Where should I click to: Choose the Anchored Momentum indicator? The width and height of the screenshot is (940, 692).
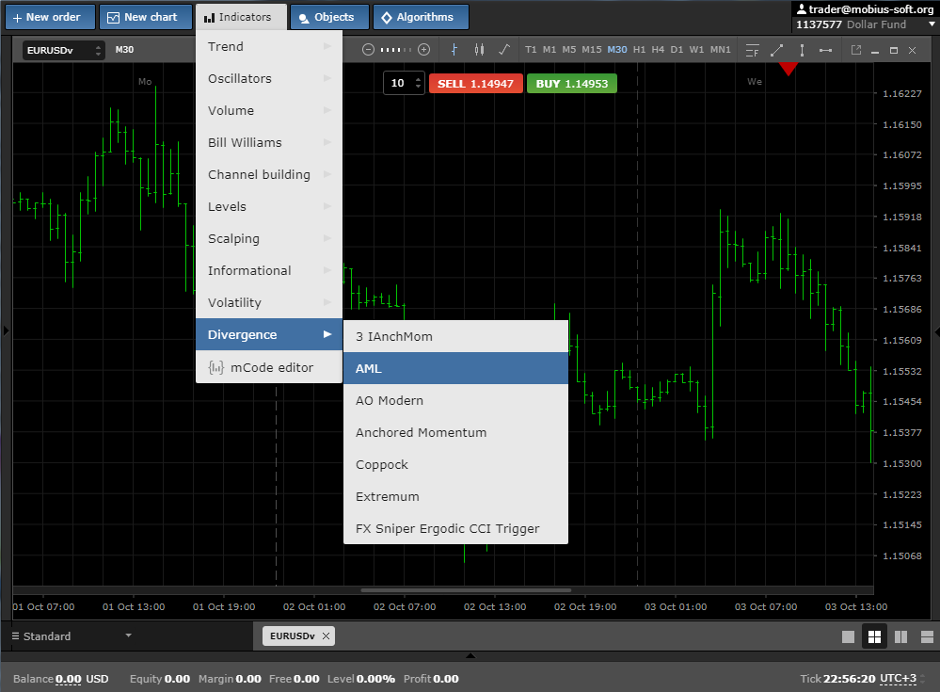[x=456, y=432]
